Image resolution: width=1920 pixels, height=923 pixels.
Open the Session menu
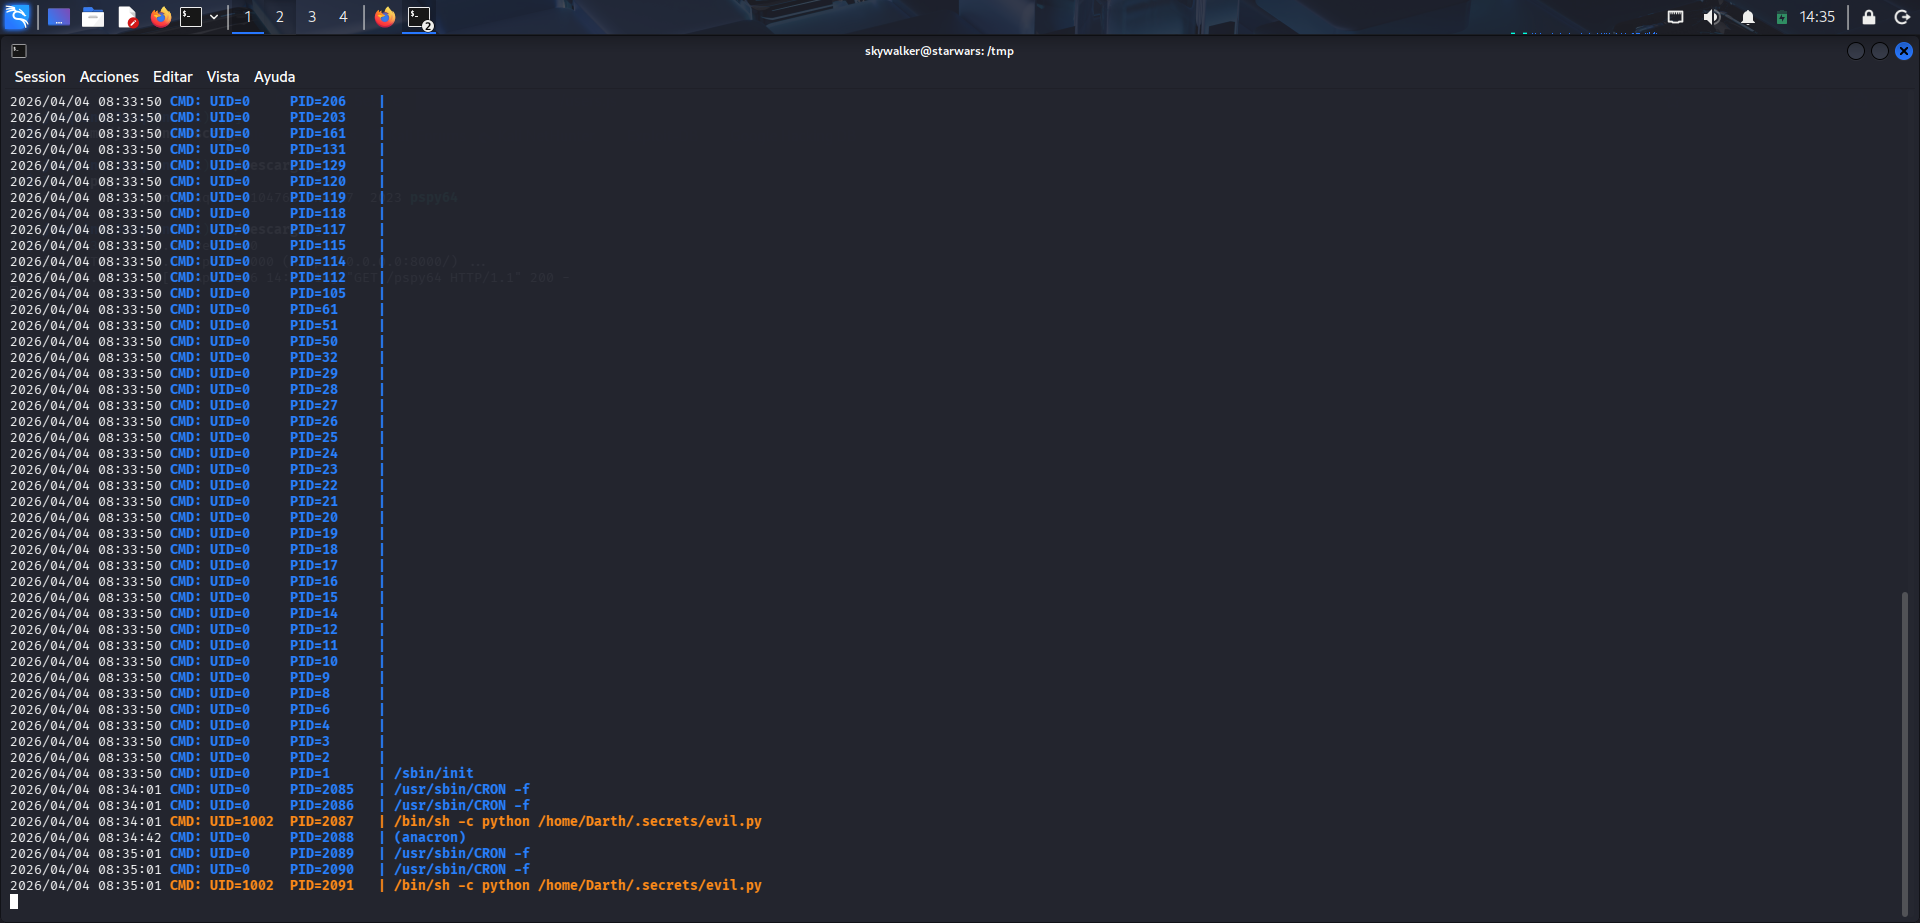(40, 77)
